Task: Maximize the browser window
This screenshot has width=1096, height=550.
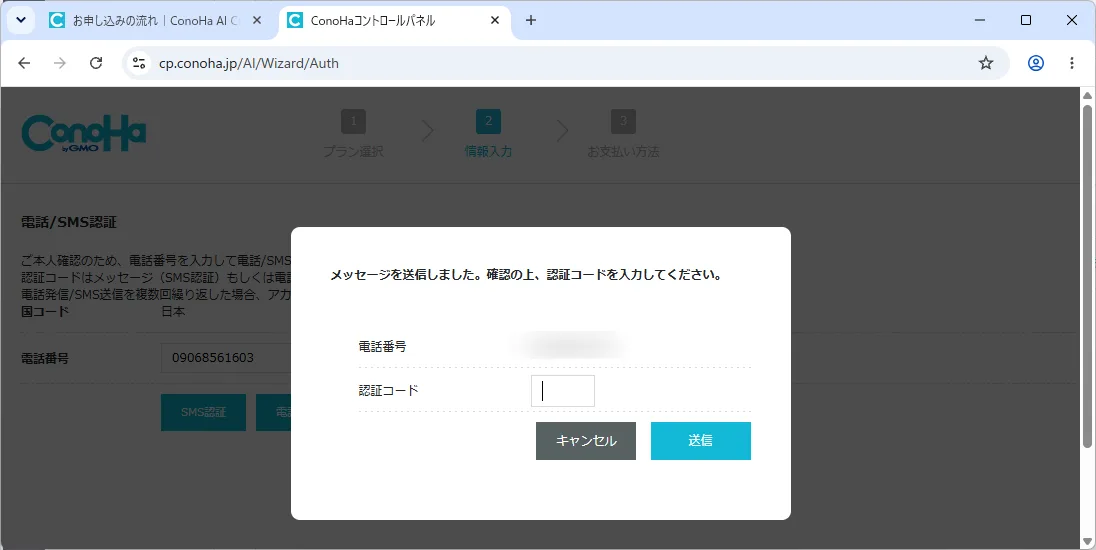Action: click(1025, 20)
